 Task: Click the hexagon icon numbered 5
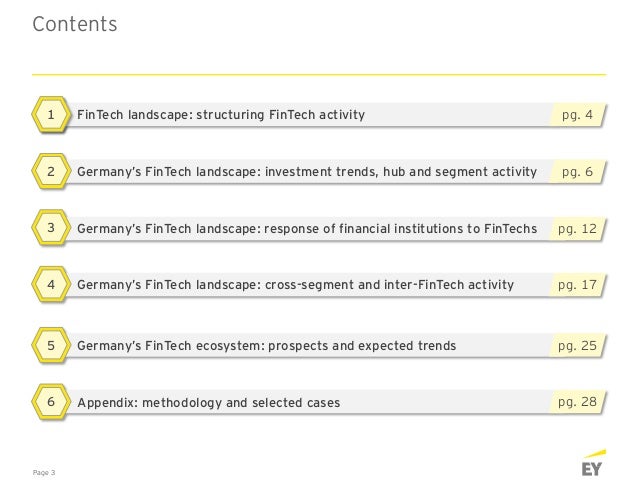[x=50, y=345]
